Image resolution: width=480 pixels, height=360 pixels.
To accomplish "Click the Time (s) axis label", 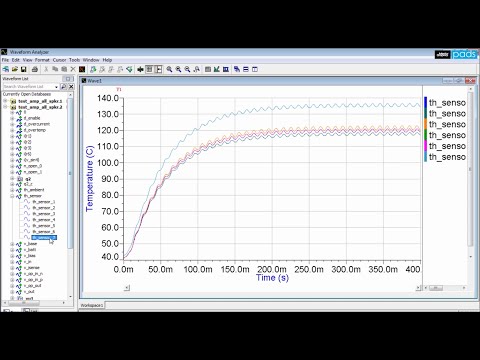I will [x=272, y=278].
